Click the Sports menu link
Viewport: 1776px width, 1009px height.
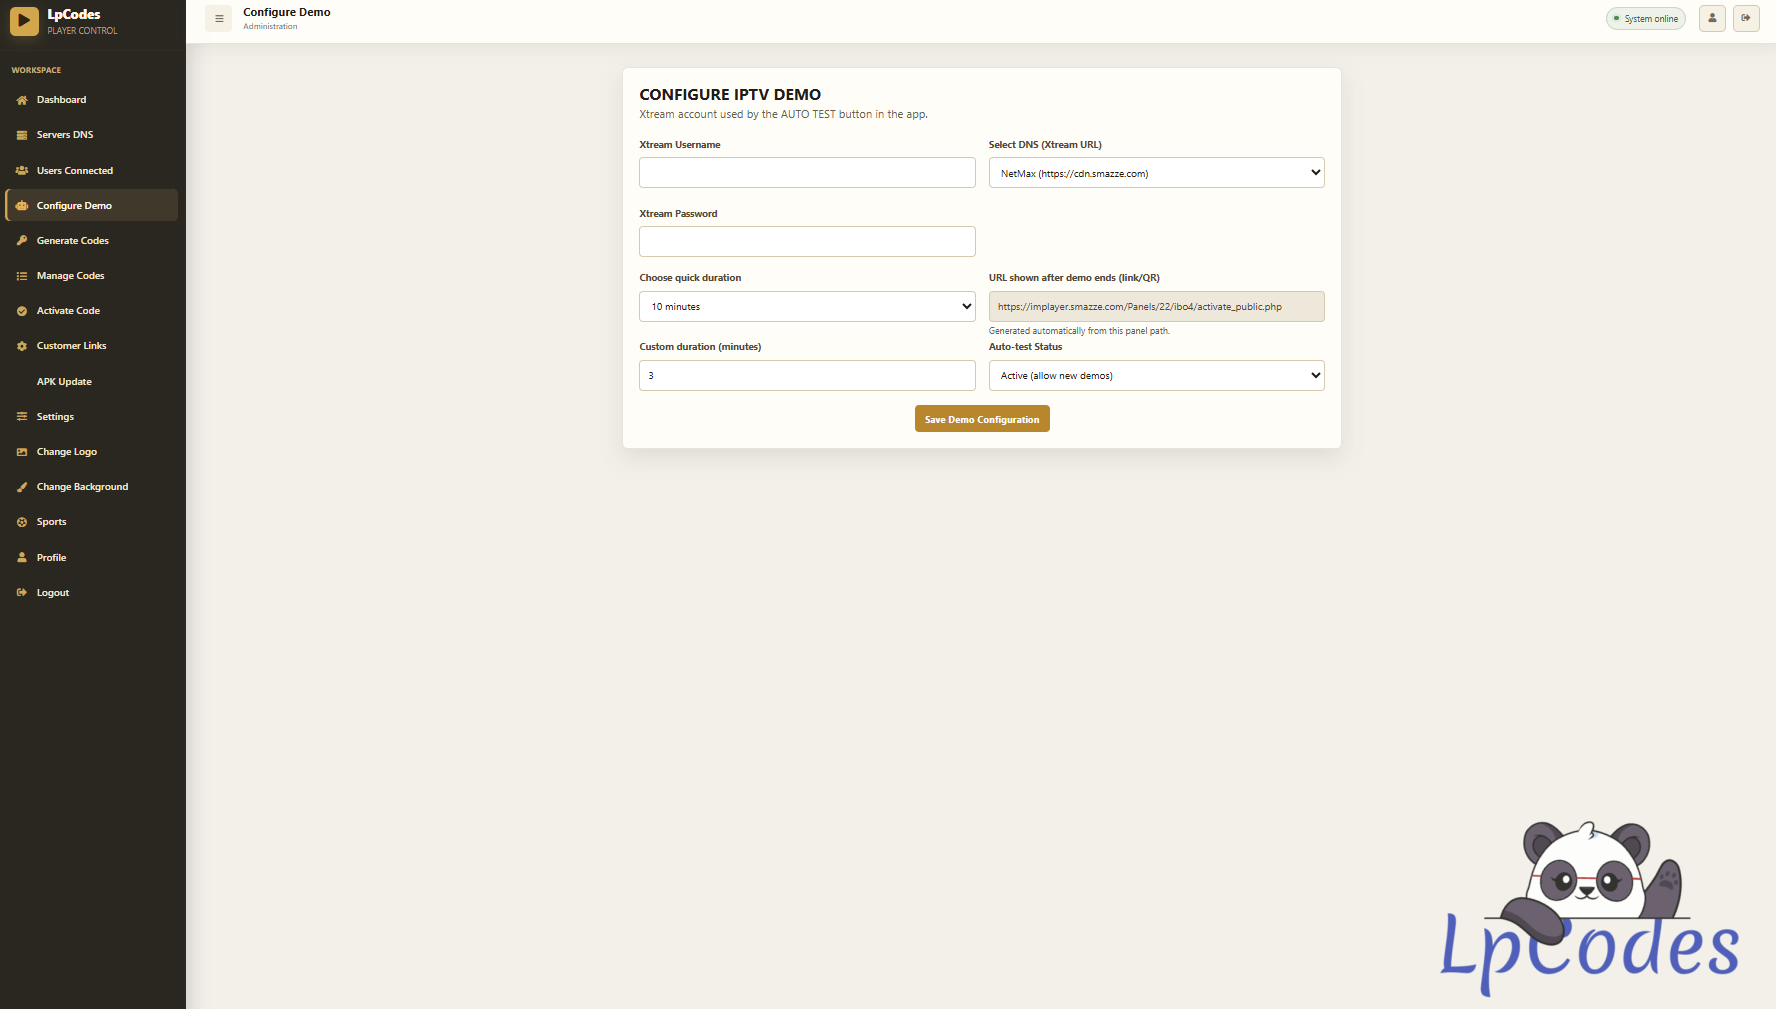click(92, 522)
